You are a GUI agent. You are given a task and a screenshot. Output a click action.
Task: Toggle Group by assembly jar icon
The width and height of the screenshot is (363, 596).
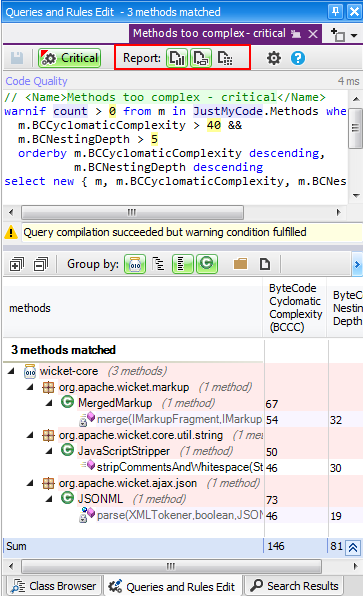coord(135,264)
